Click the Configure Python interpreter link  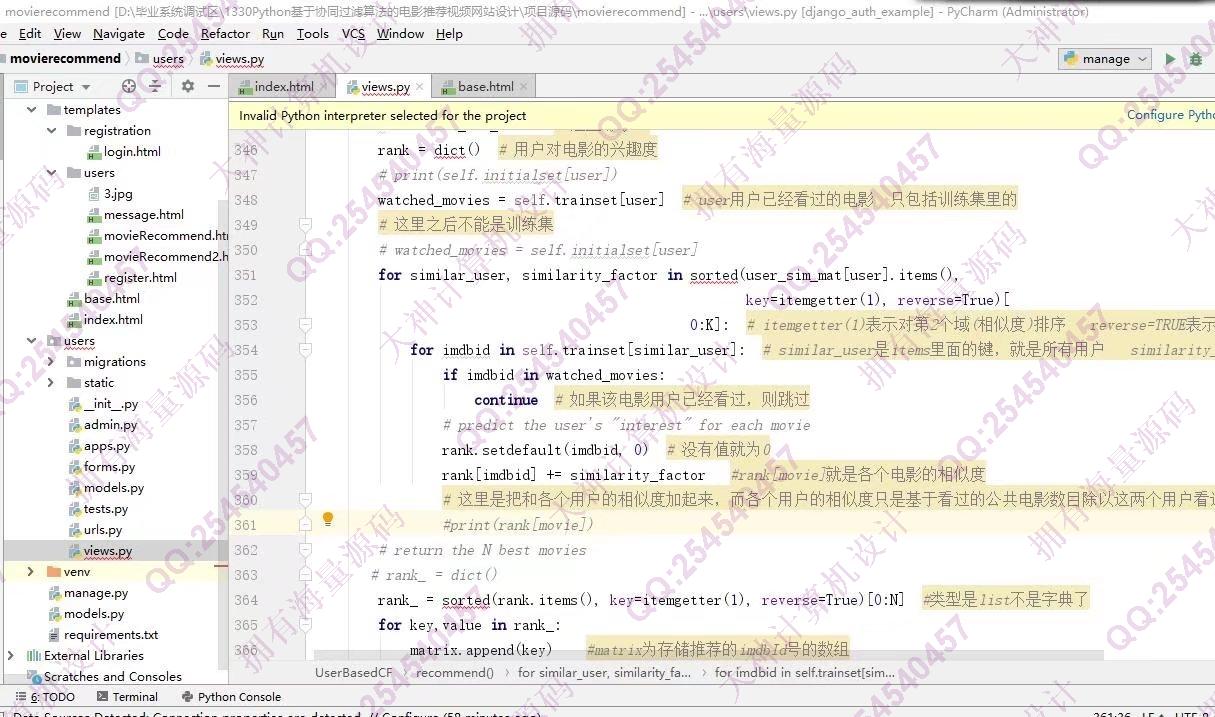pos(1170,115)
